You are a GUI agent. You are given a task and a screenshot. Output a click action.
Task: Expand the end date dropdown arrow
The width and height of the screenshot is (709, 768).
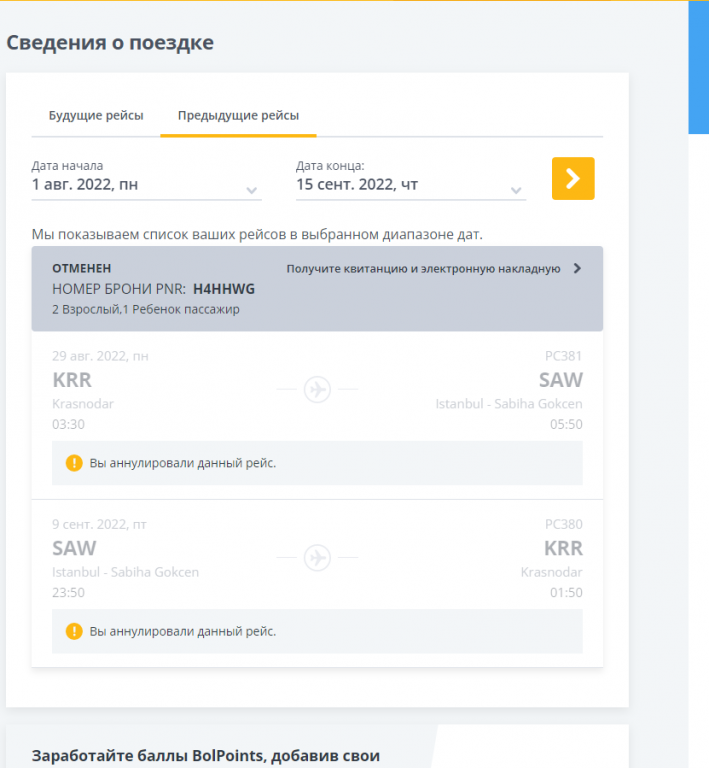pyautogui.click(x=516, y=190)
